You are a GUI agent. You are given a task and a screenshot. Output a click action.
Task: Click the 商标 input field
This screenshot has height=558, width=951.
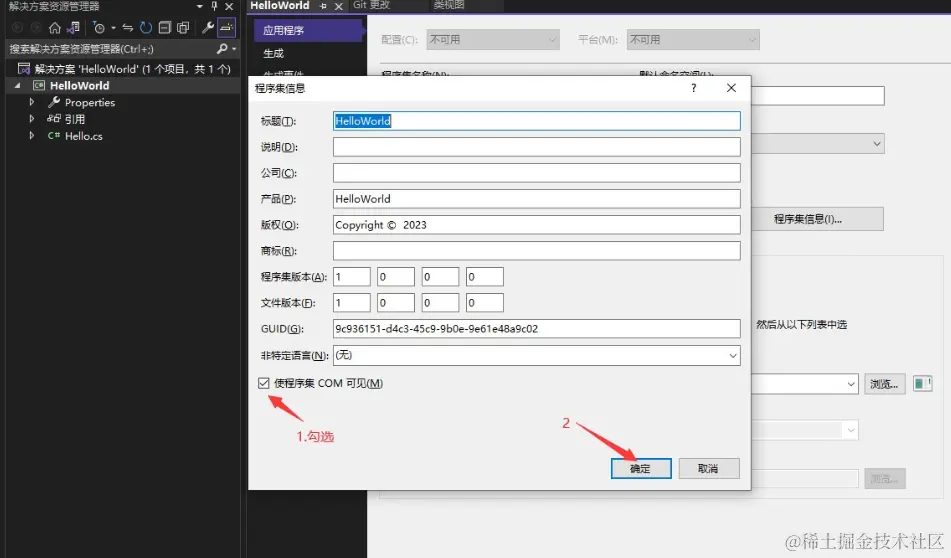pos(537,250)
